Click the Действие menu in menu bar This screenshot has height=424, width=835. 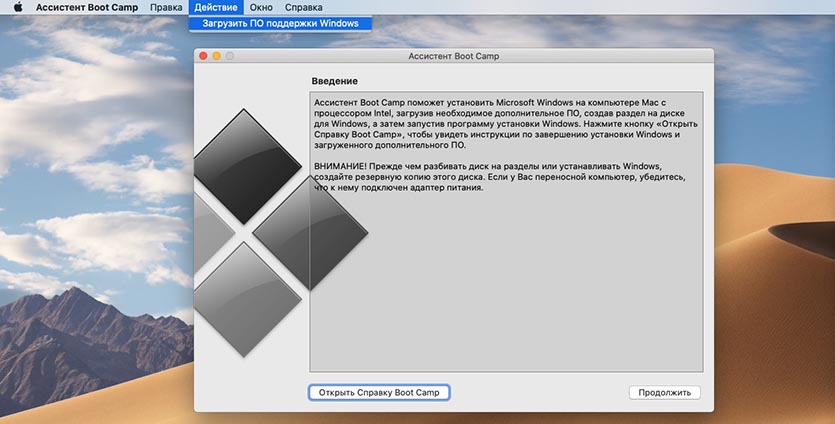[216, 7]
